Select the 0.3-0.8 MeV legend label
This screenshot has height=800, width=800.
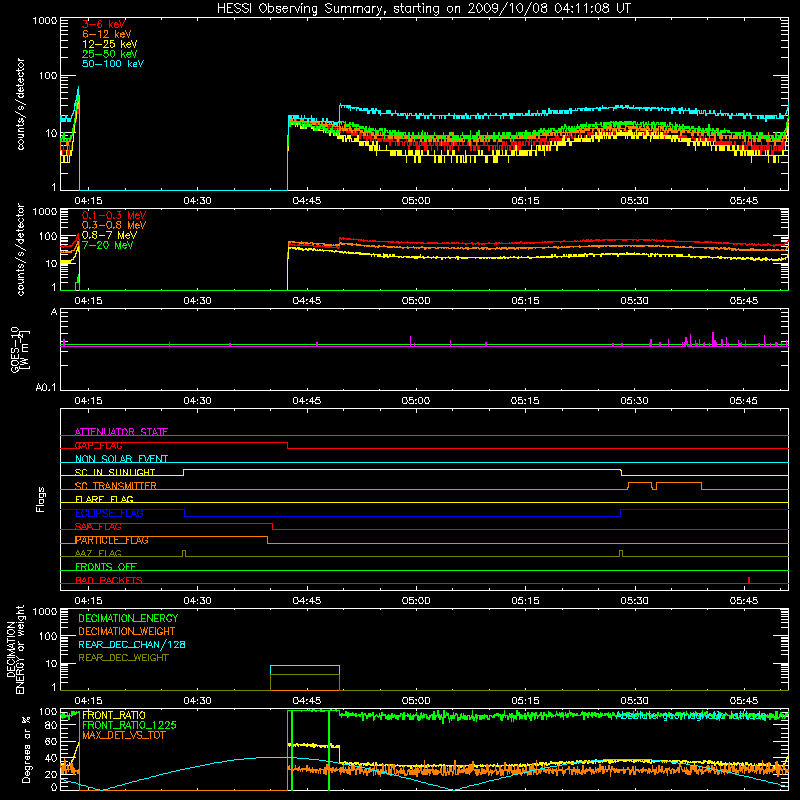coord(114,226)
